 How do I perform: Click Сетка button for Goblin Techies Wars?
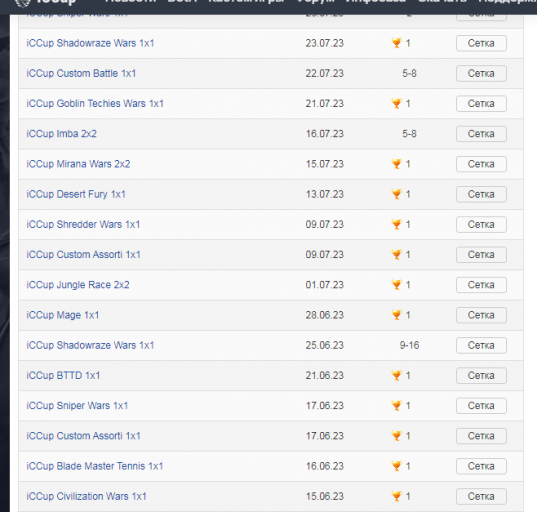[481, 104]
